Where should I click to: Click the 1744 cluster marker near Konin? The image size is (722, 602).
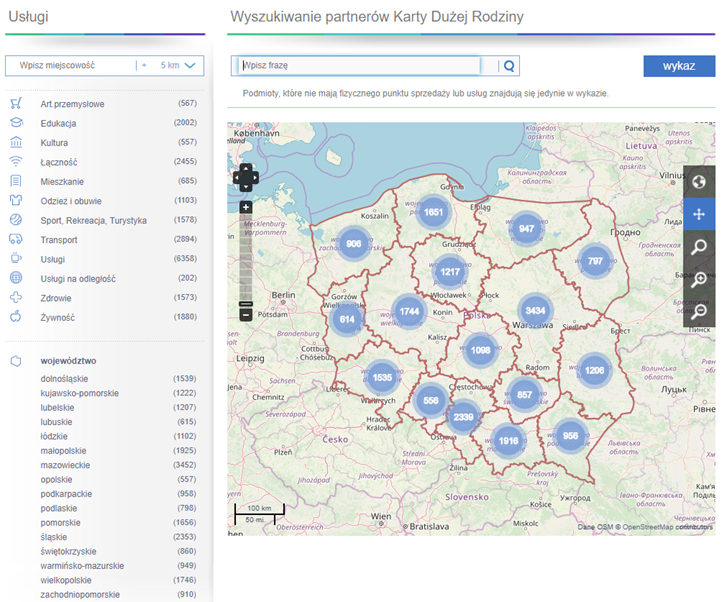click(x=409, y=311)
